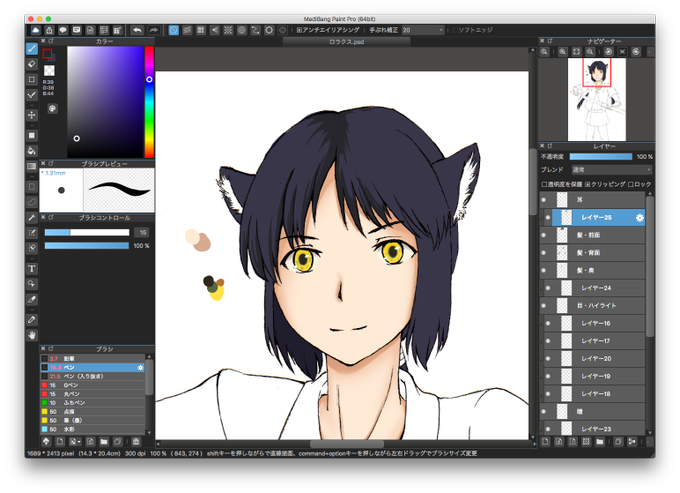Hide the レイヤー25 layer visibility dot
The width and height of the screenshot is (680, 493).
(548, 218)
